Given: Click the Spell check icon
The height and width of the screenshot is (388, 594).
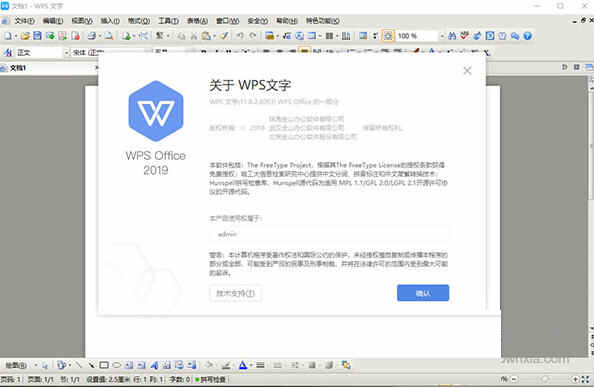Looking at the screenshot, I should 464,36.
